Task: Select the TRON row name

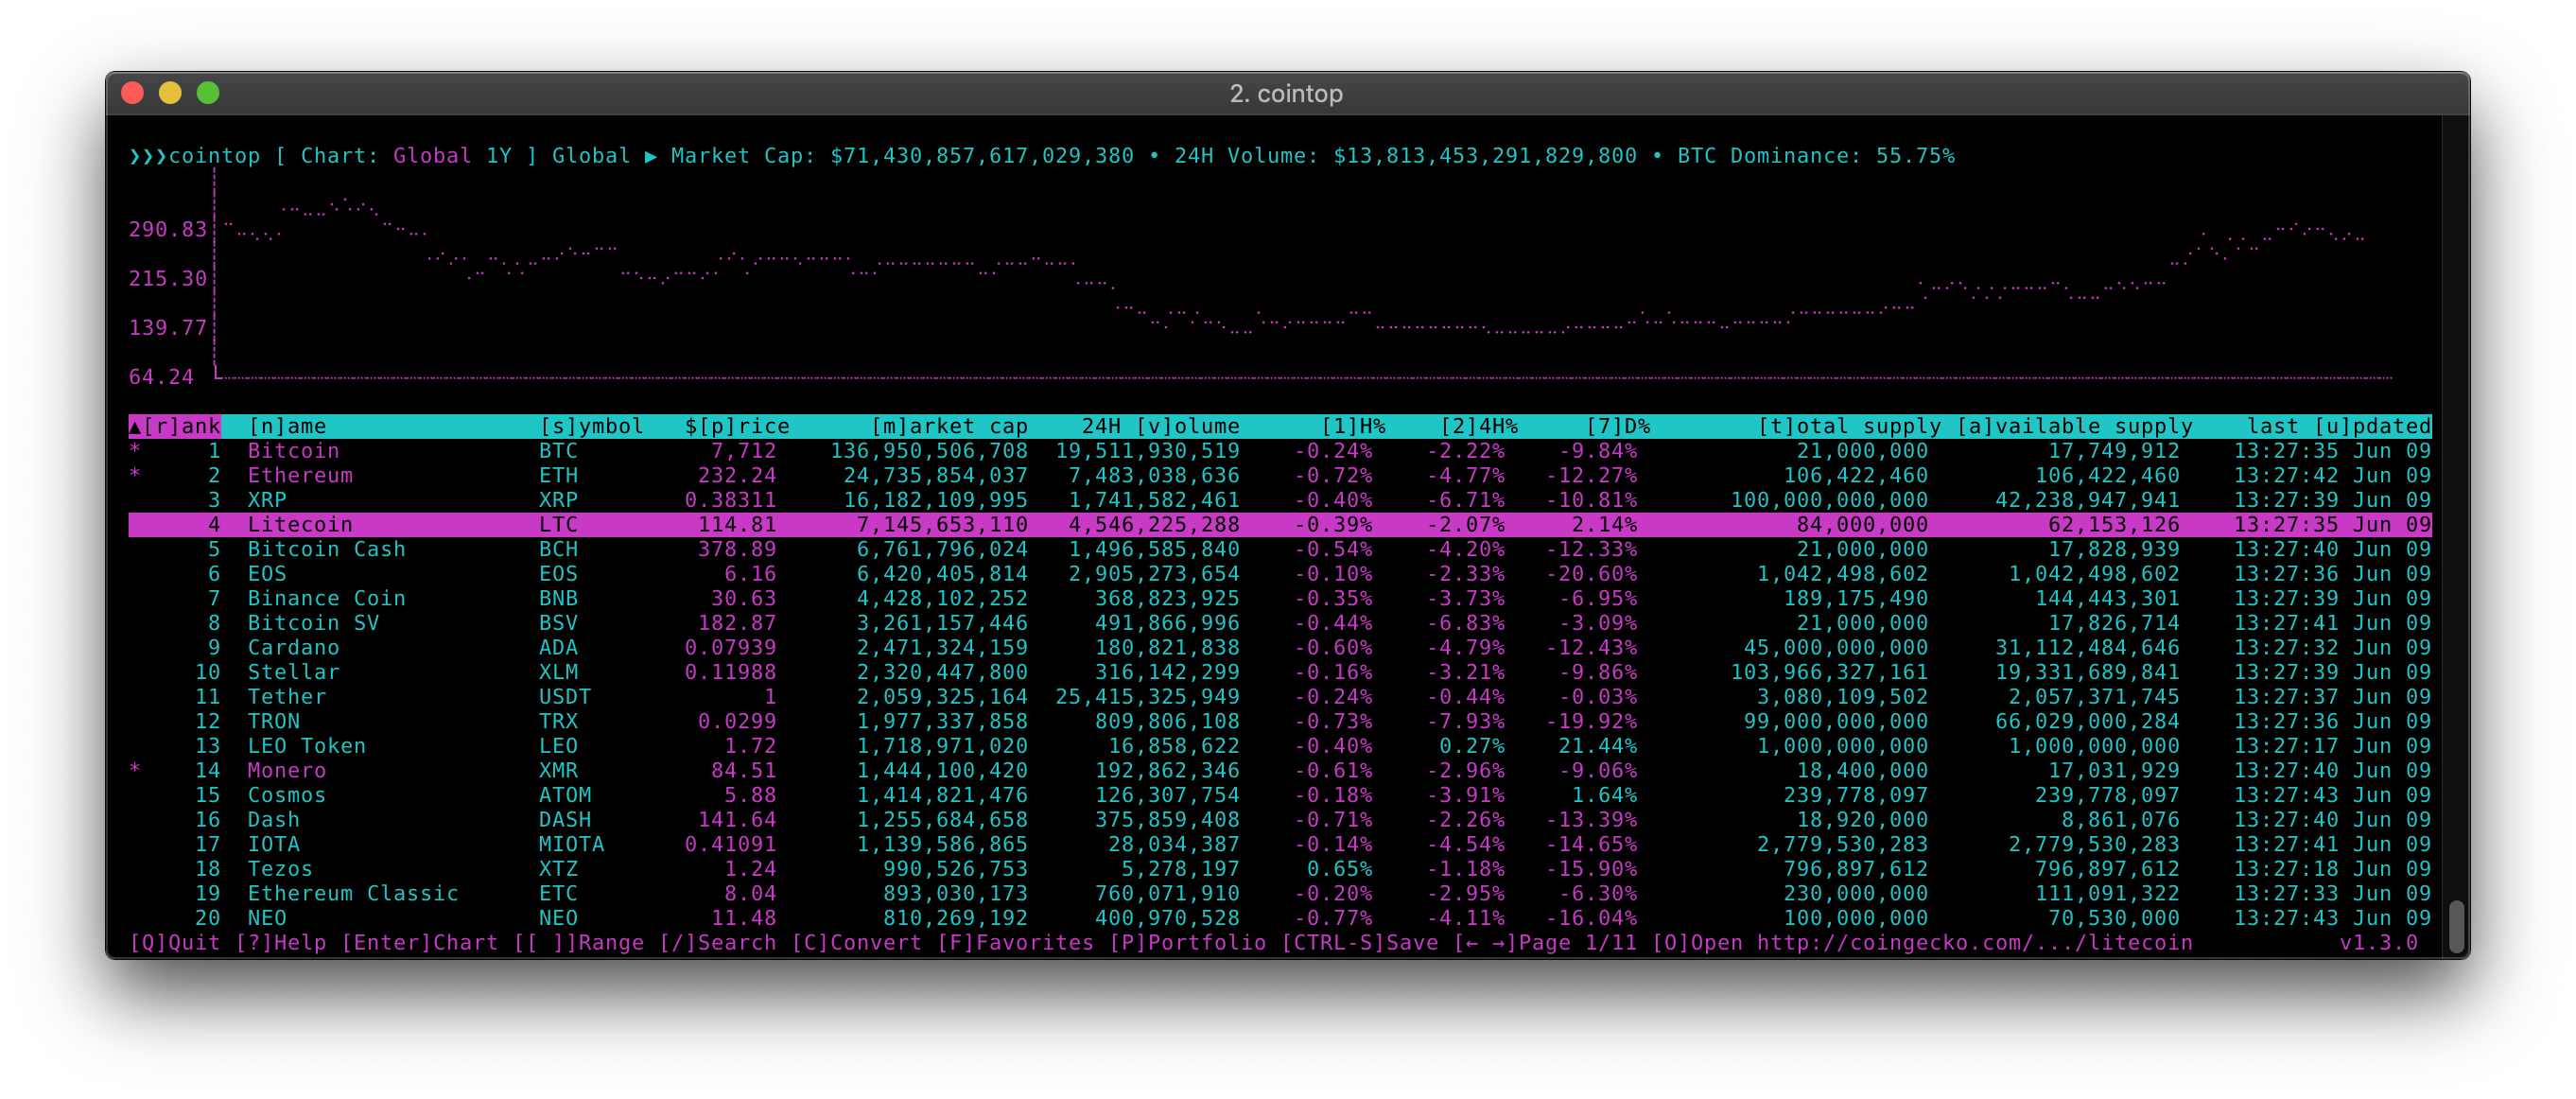Action: click(274, 721)
